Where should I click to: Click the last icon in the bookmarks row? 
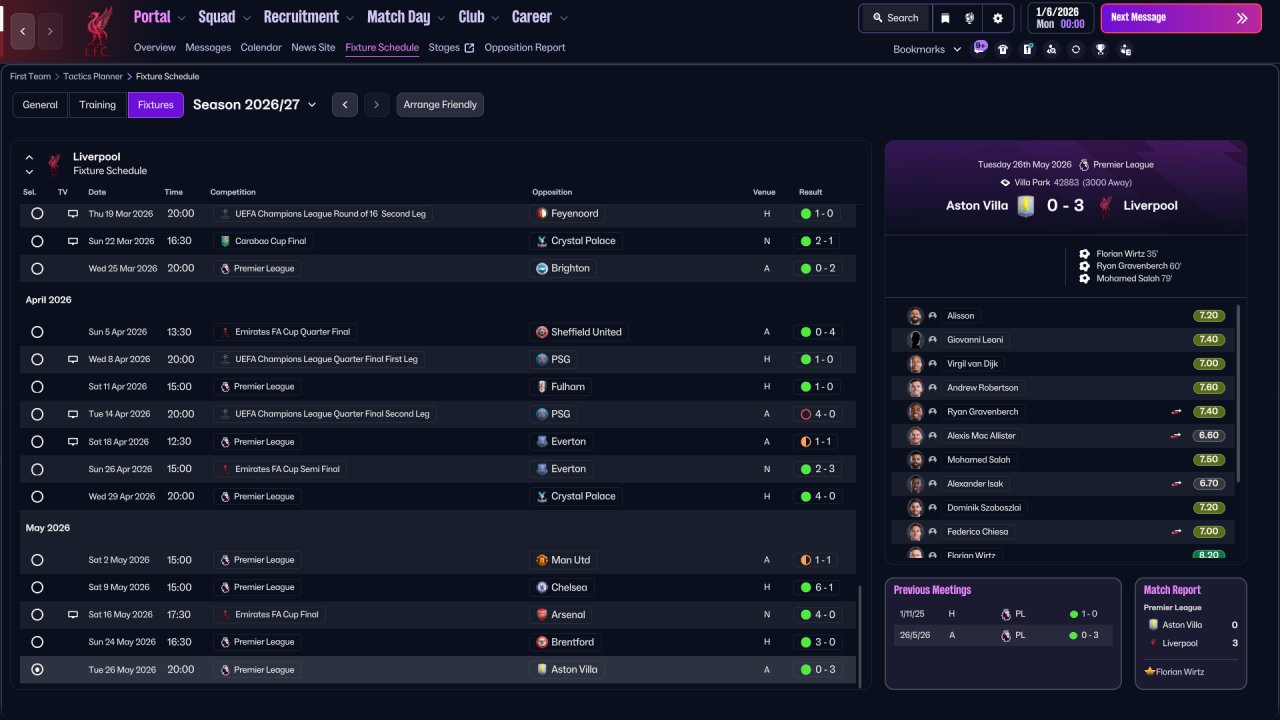[x=1126, y=49]
